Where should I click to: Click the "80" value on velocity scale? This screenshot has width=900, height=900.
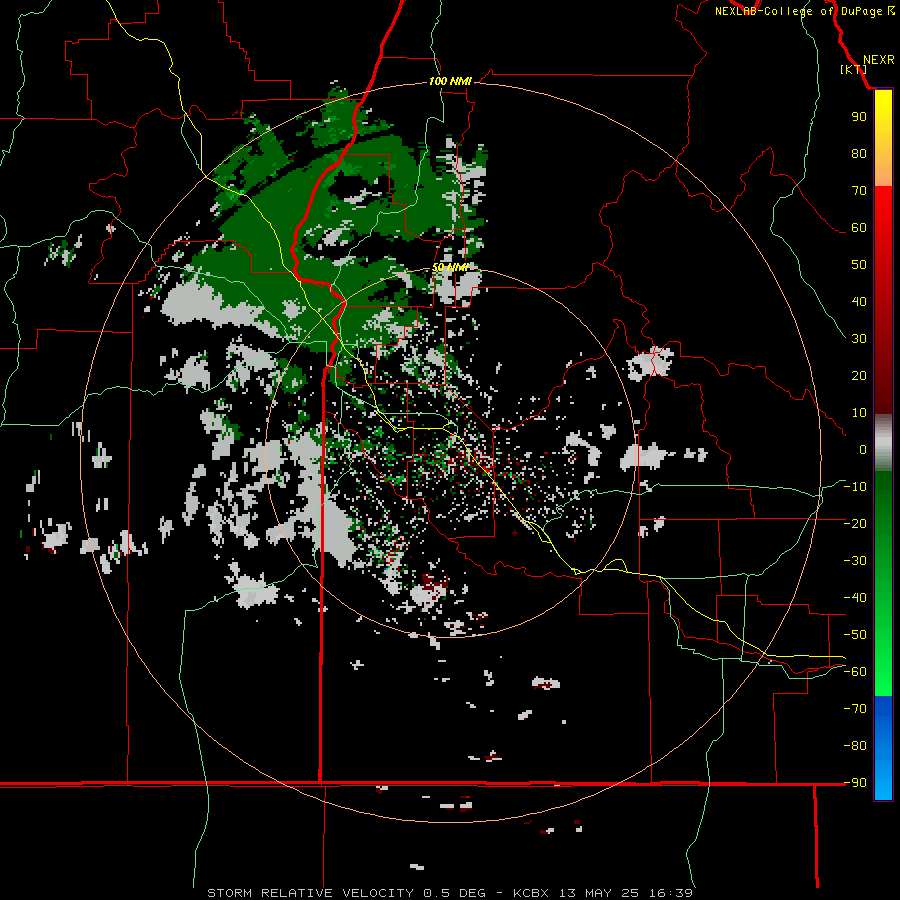(x=859, y=153)
